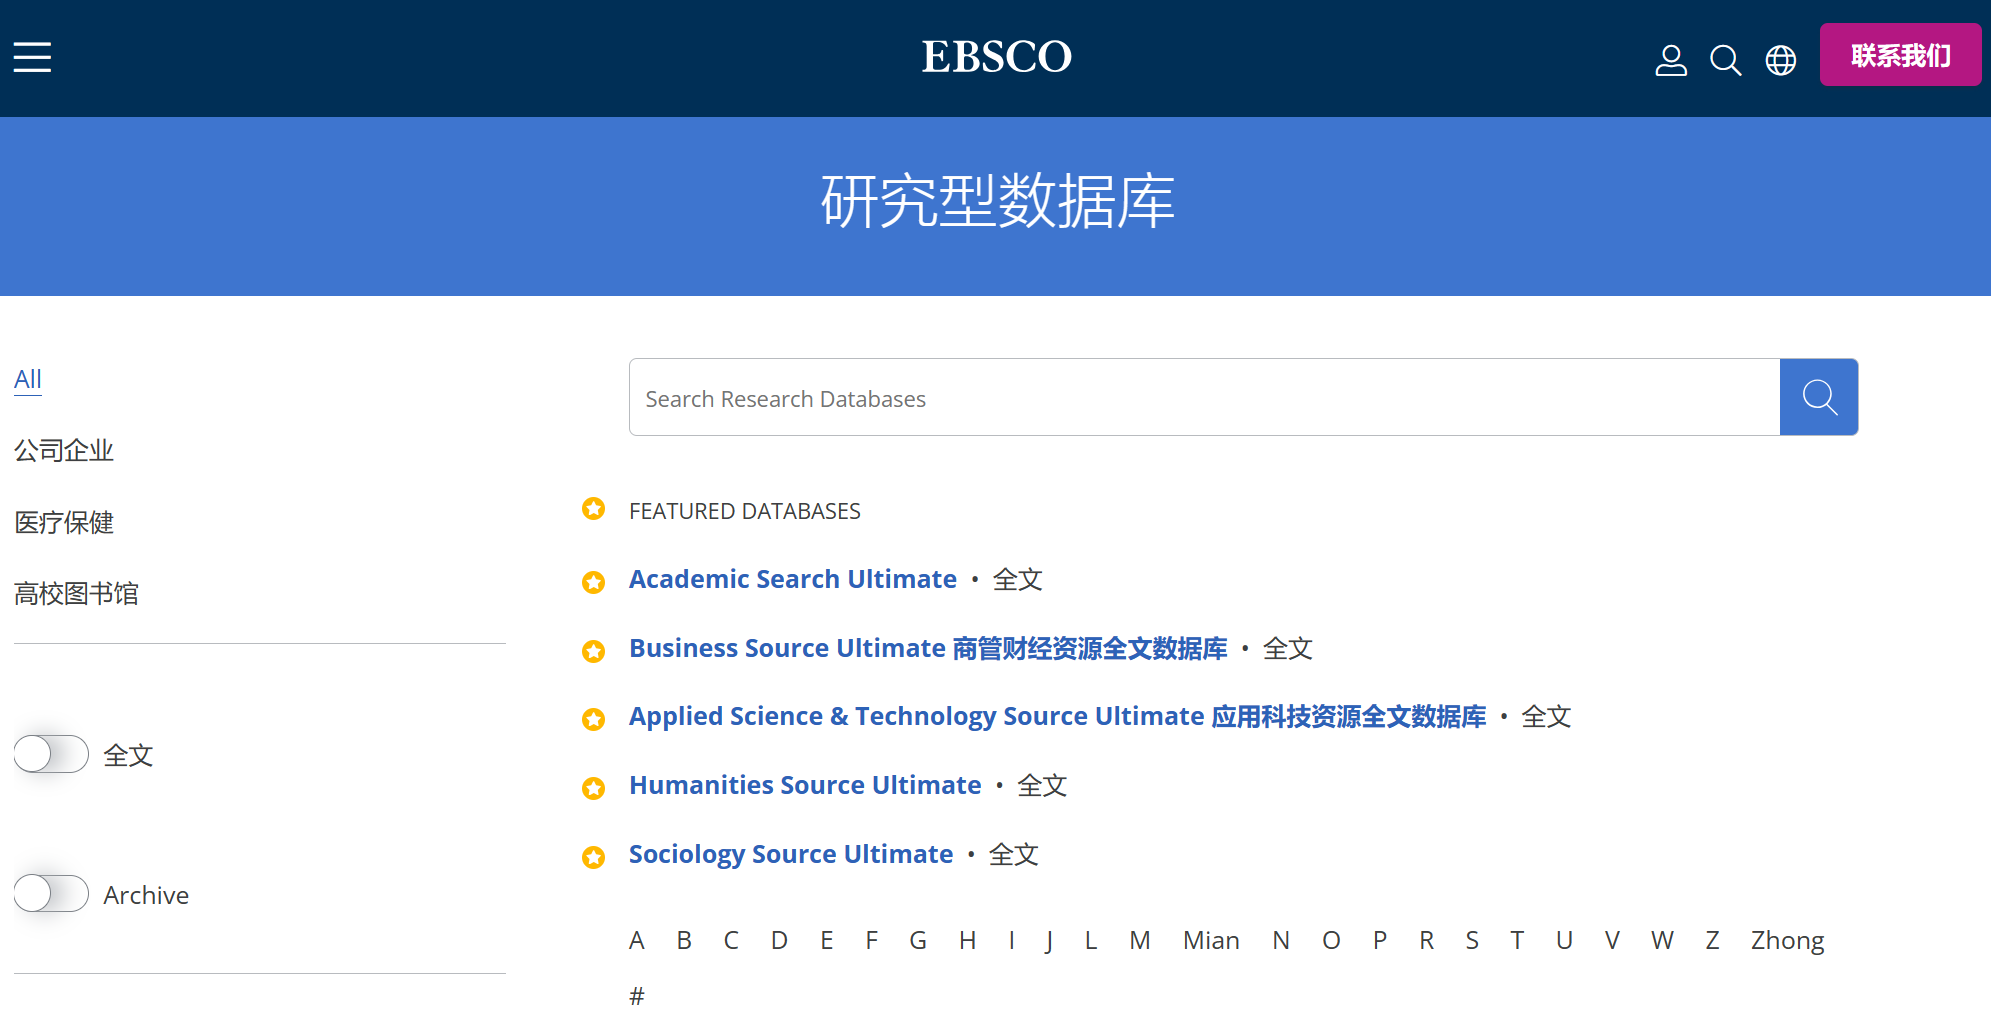Image resolution: width=1991 pixels, height=1021 pixels.
Task: Jump to letter M in alphabet index
Action: [x=1139, y=940]
